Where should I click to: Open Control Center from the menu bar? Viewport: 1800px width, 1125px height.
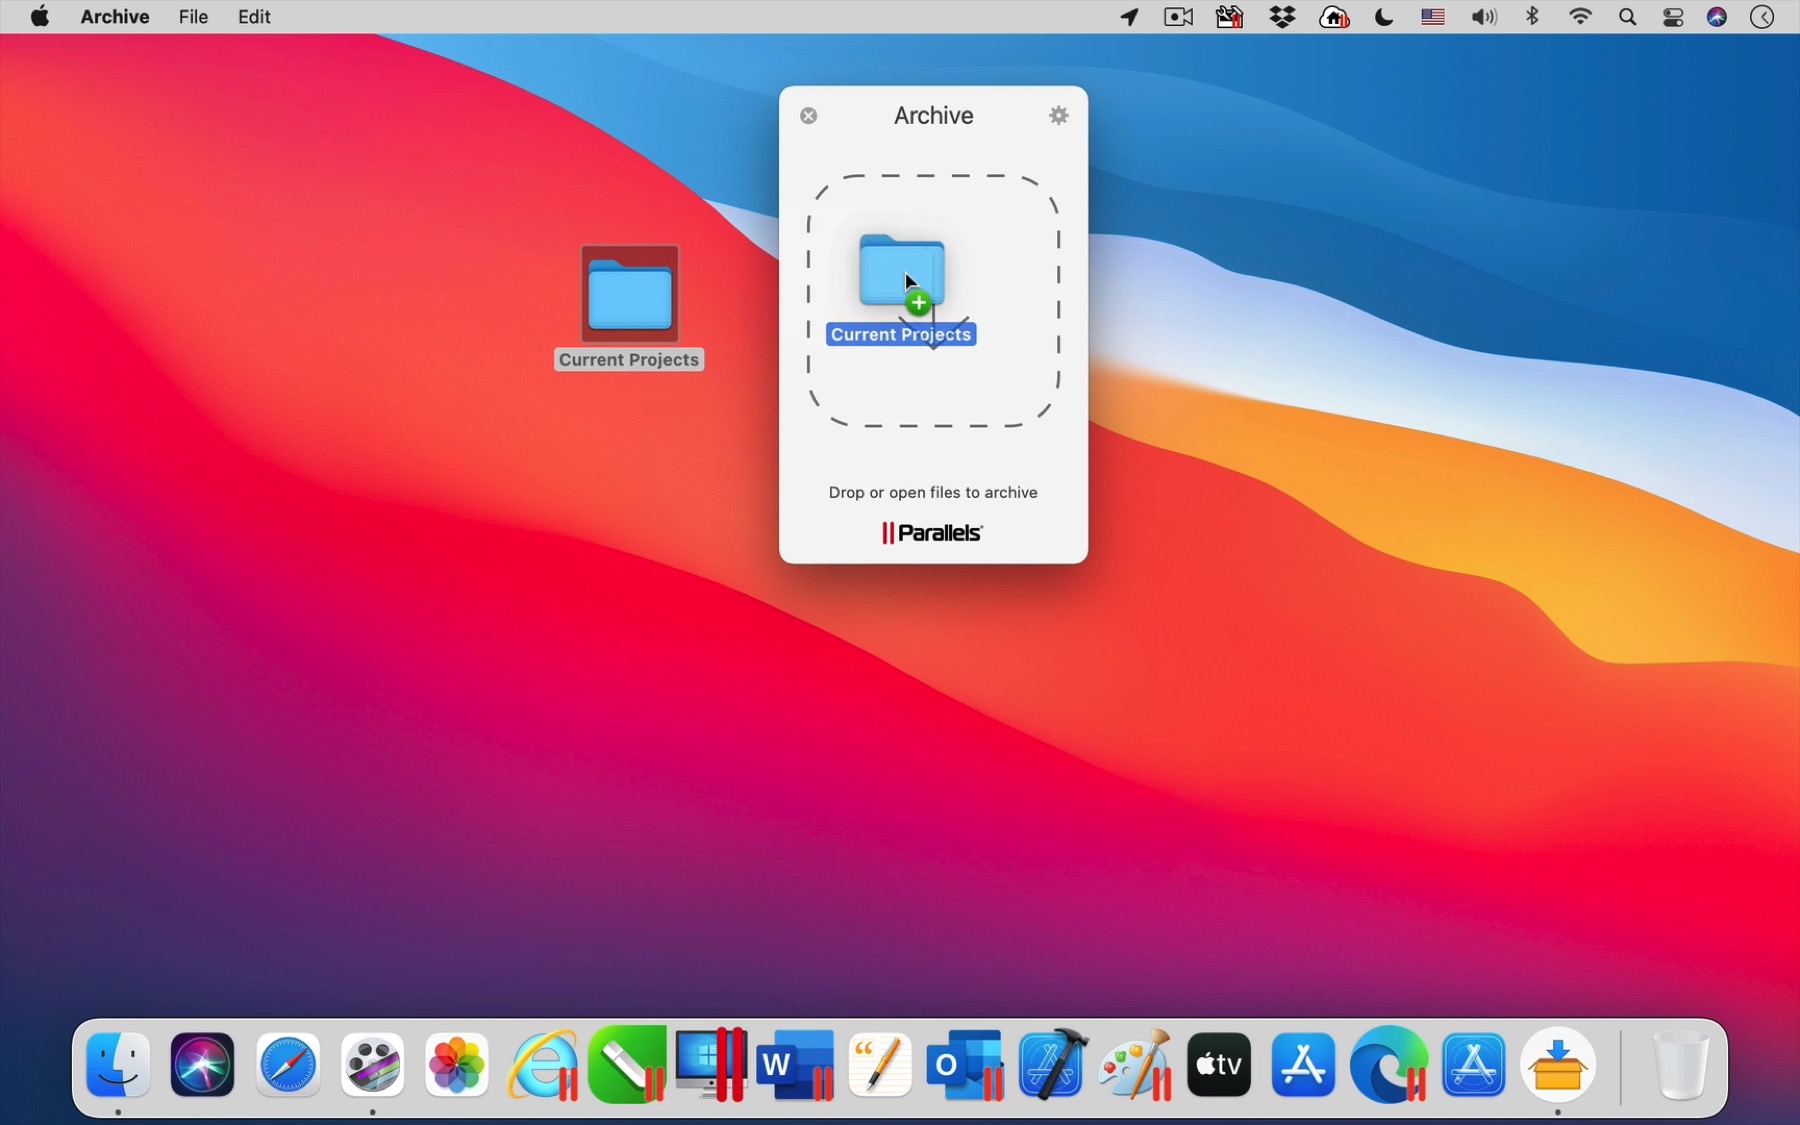(1673, 16)
